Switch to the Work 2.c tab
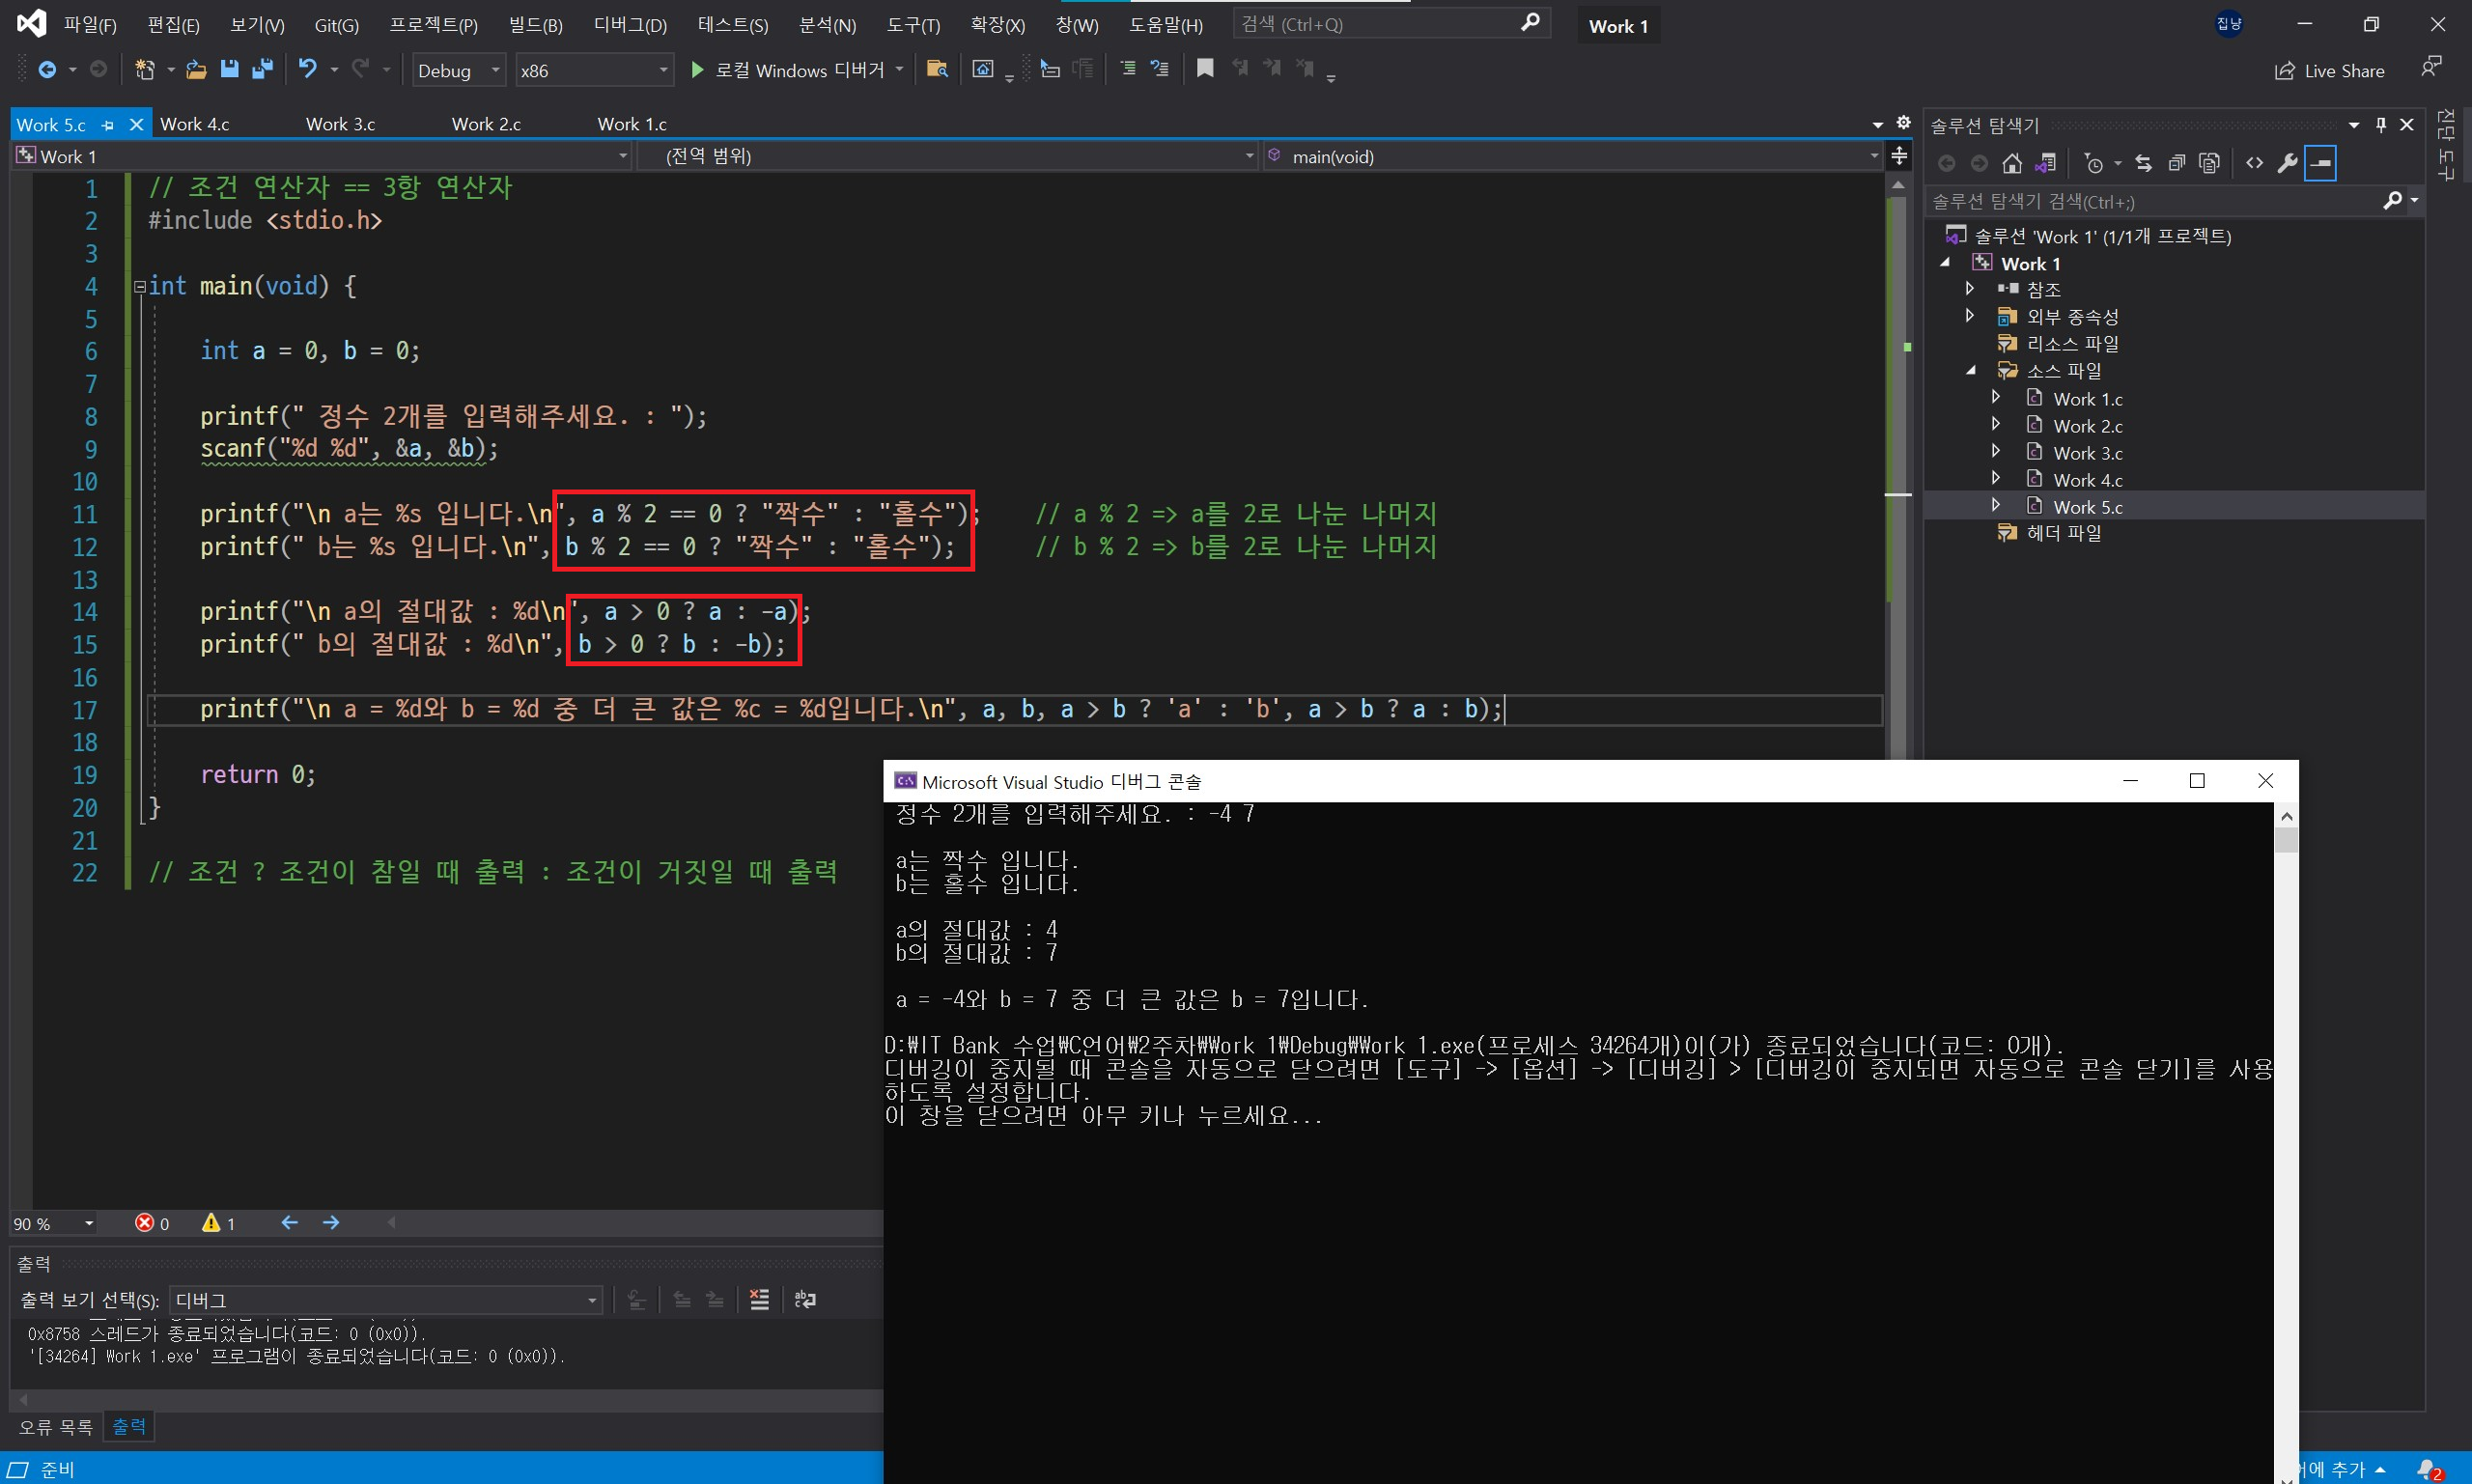The image size is (2472, 1484). click(x=486, y=124)
